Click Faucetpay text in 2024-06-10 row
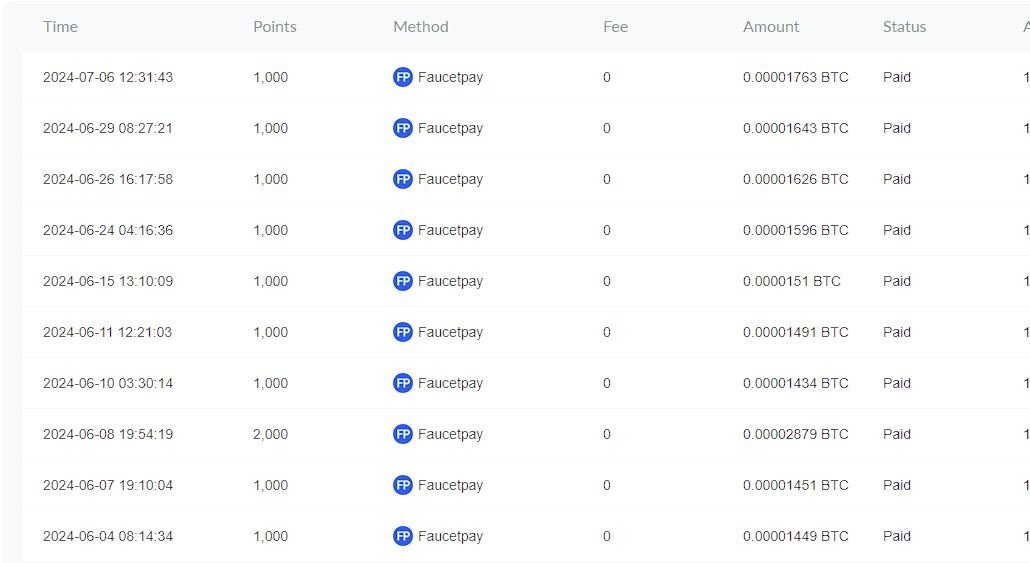The width and height of the screenshot is (1030, 563). [451, 383]
